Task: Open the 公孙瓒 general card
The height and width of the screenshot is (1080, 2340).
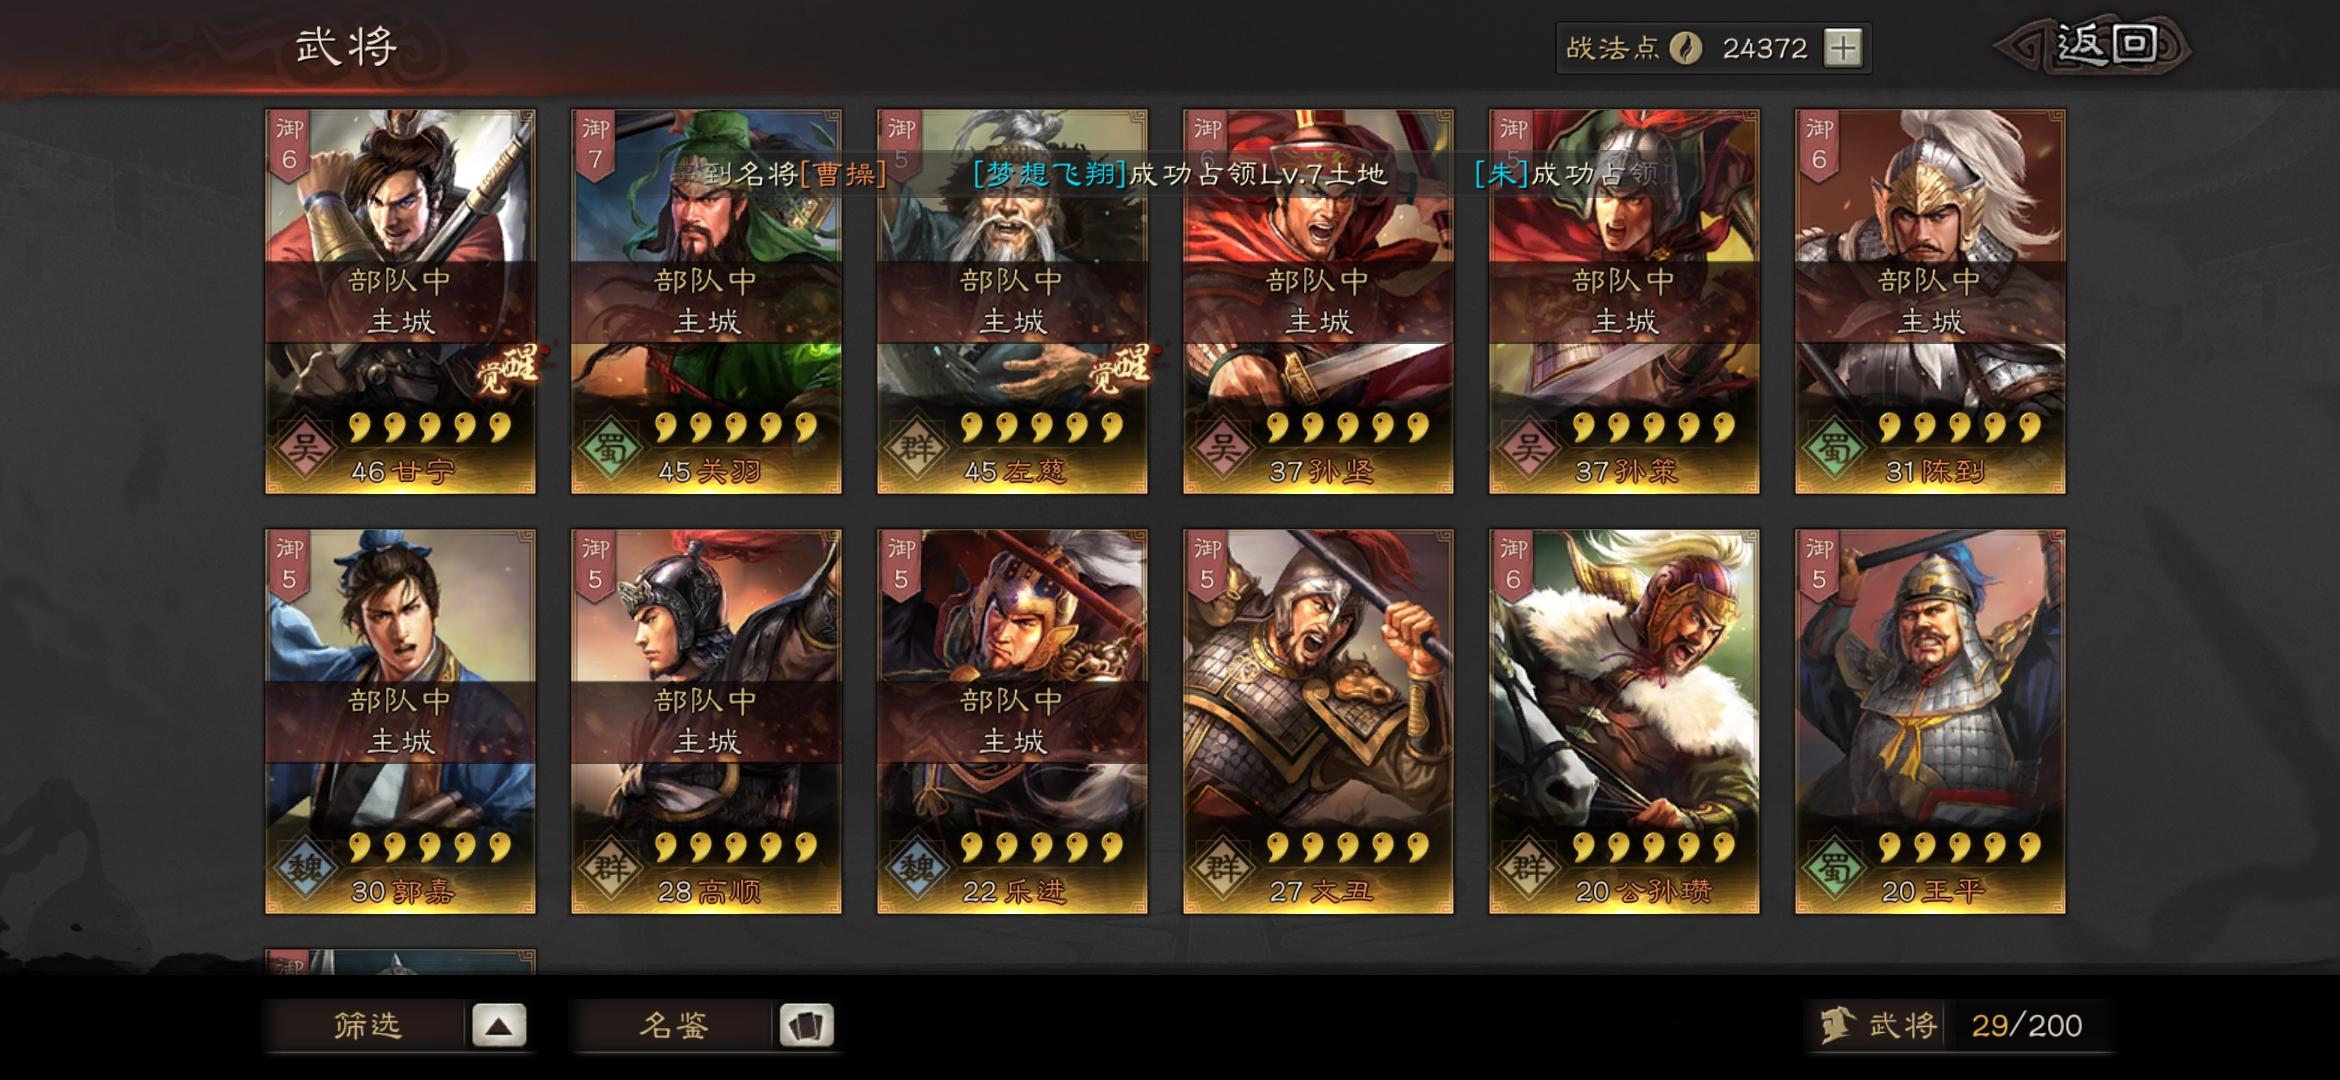Action: pos(1624,722)
